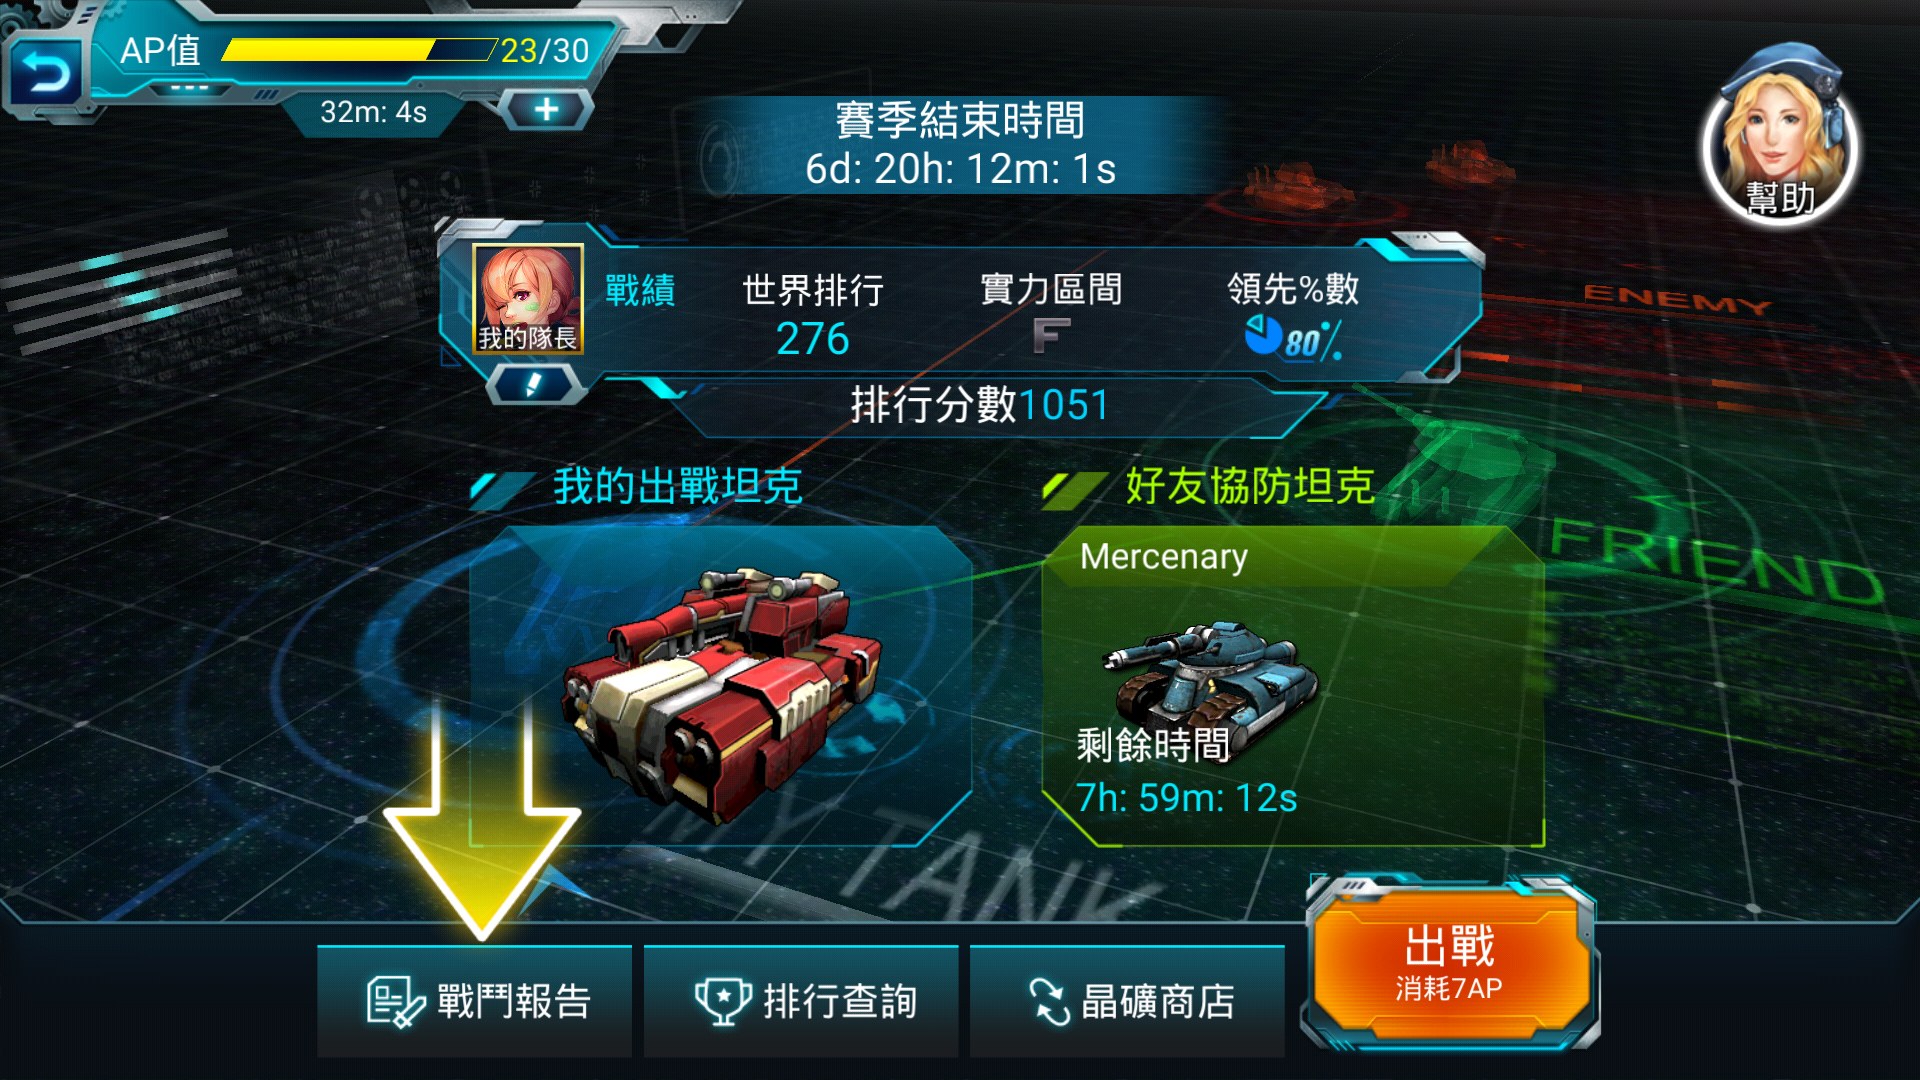The width and height of the screenshot is (1920, 1080).
Task: Tap the 戰績 record label
Action: pyautogui.click(x=640, y=291)
